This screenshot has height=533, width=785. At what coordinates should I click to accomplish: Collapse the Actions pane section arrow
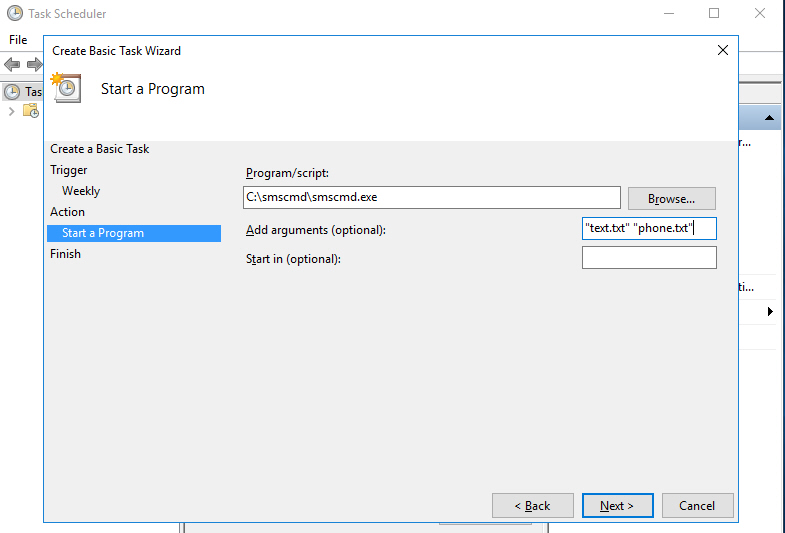tap(770, 118)
